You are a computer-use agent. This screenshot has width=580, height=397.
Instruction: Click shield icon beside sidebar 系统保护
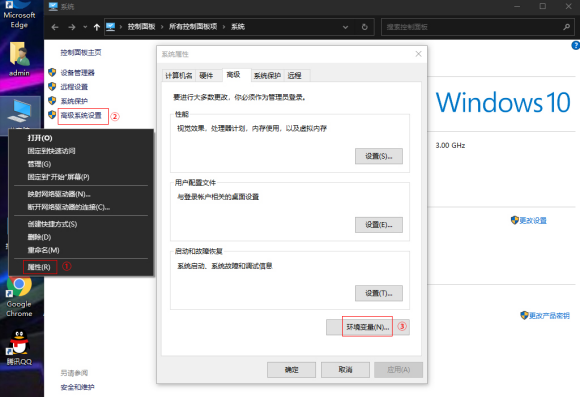coord(52,100)
